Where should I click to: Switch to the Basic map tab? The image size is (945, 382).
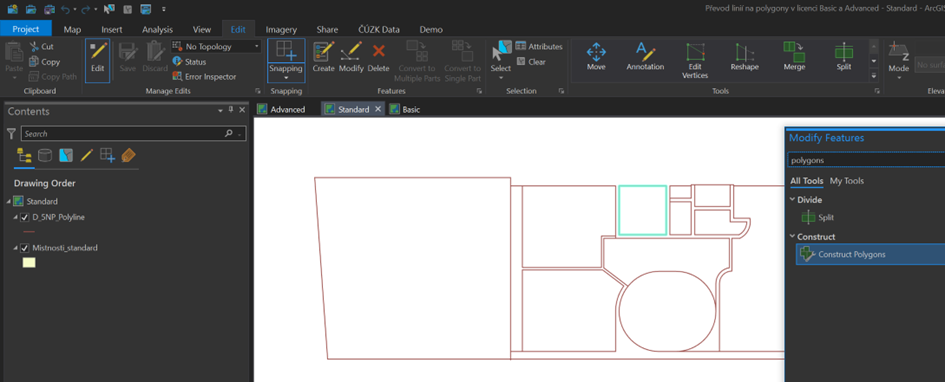click(404, 110)
